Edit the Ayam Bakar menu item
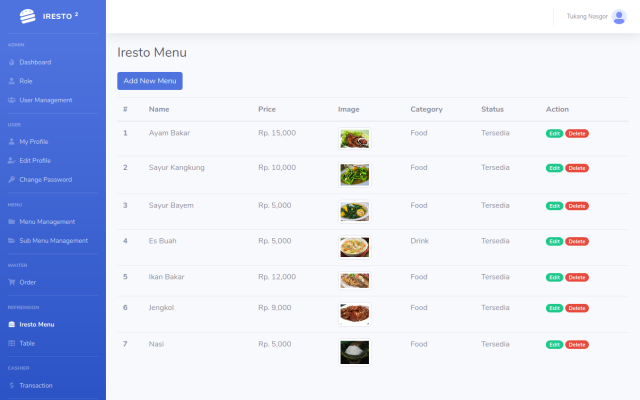Screen dimensions: 640x400 click(x=554, y=133)
